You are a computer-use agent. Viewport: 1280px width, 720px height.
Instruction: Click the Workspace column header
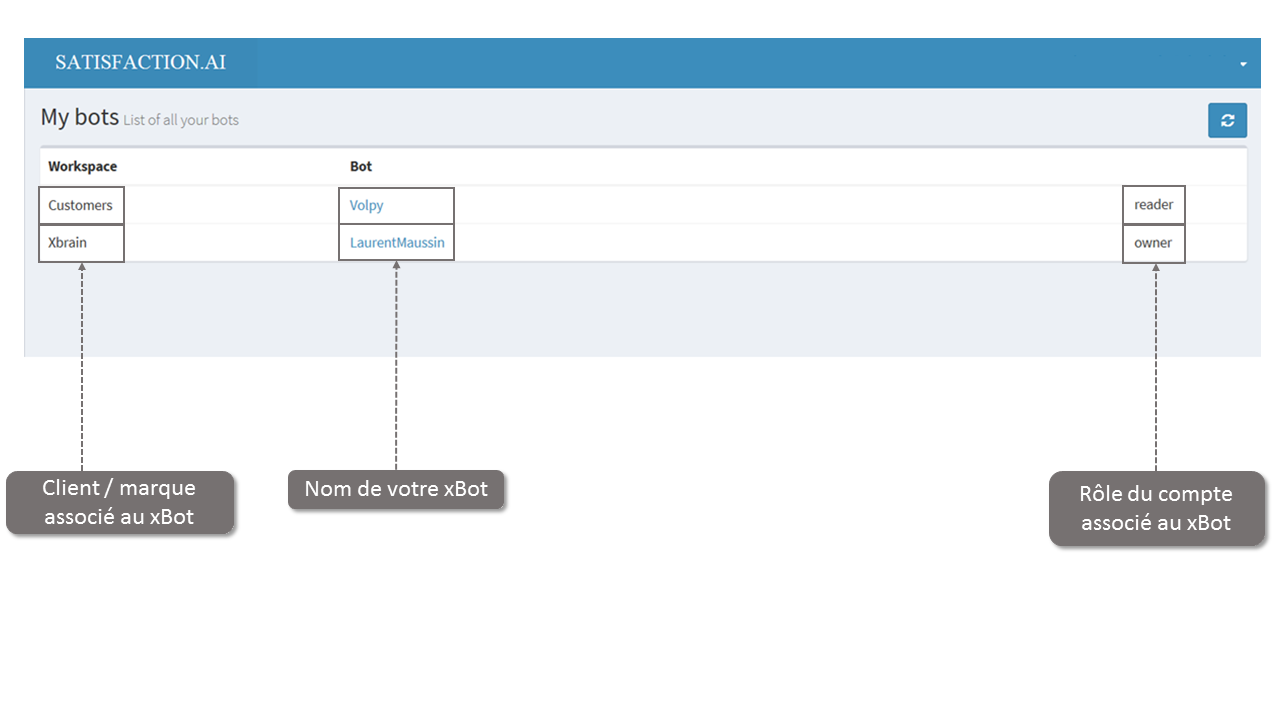coord(82,166)
